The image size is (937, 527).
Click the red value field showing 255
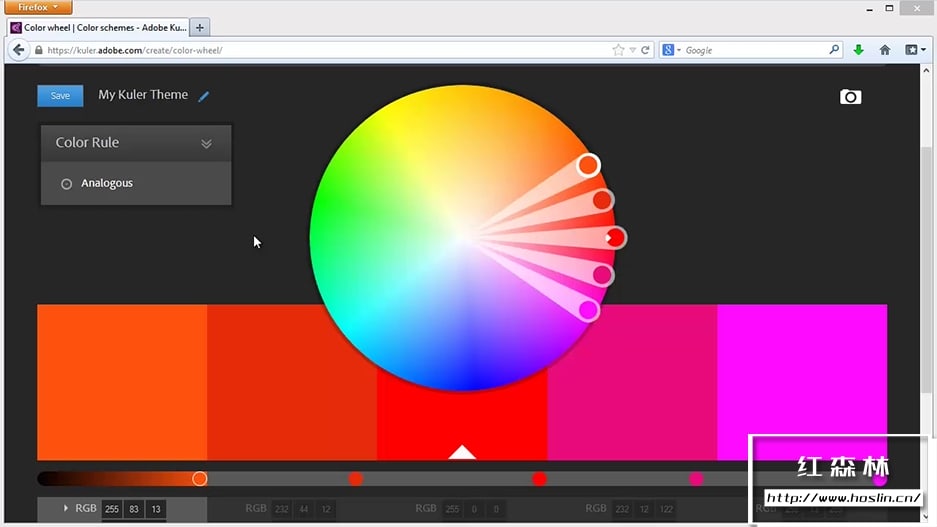click(x=112, y=509)
